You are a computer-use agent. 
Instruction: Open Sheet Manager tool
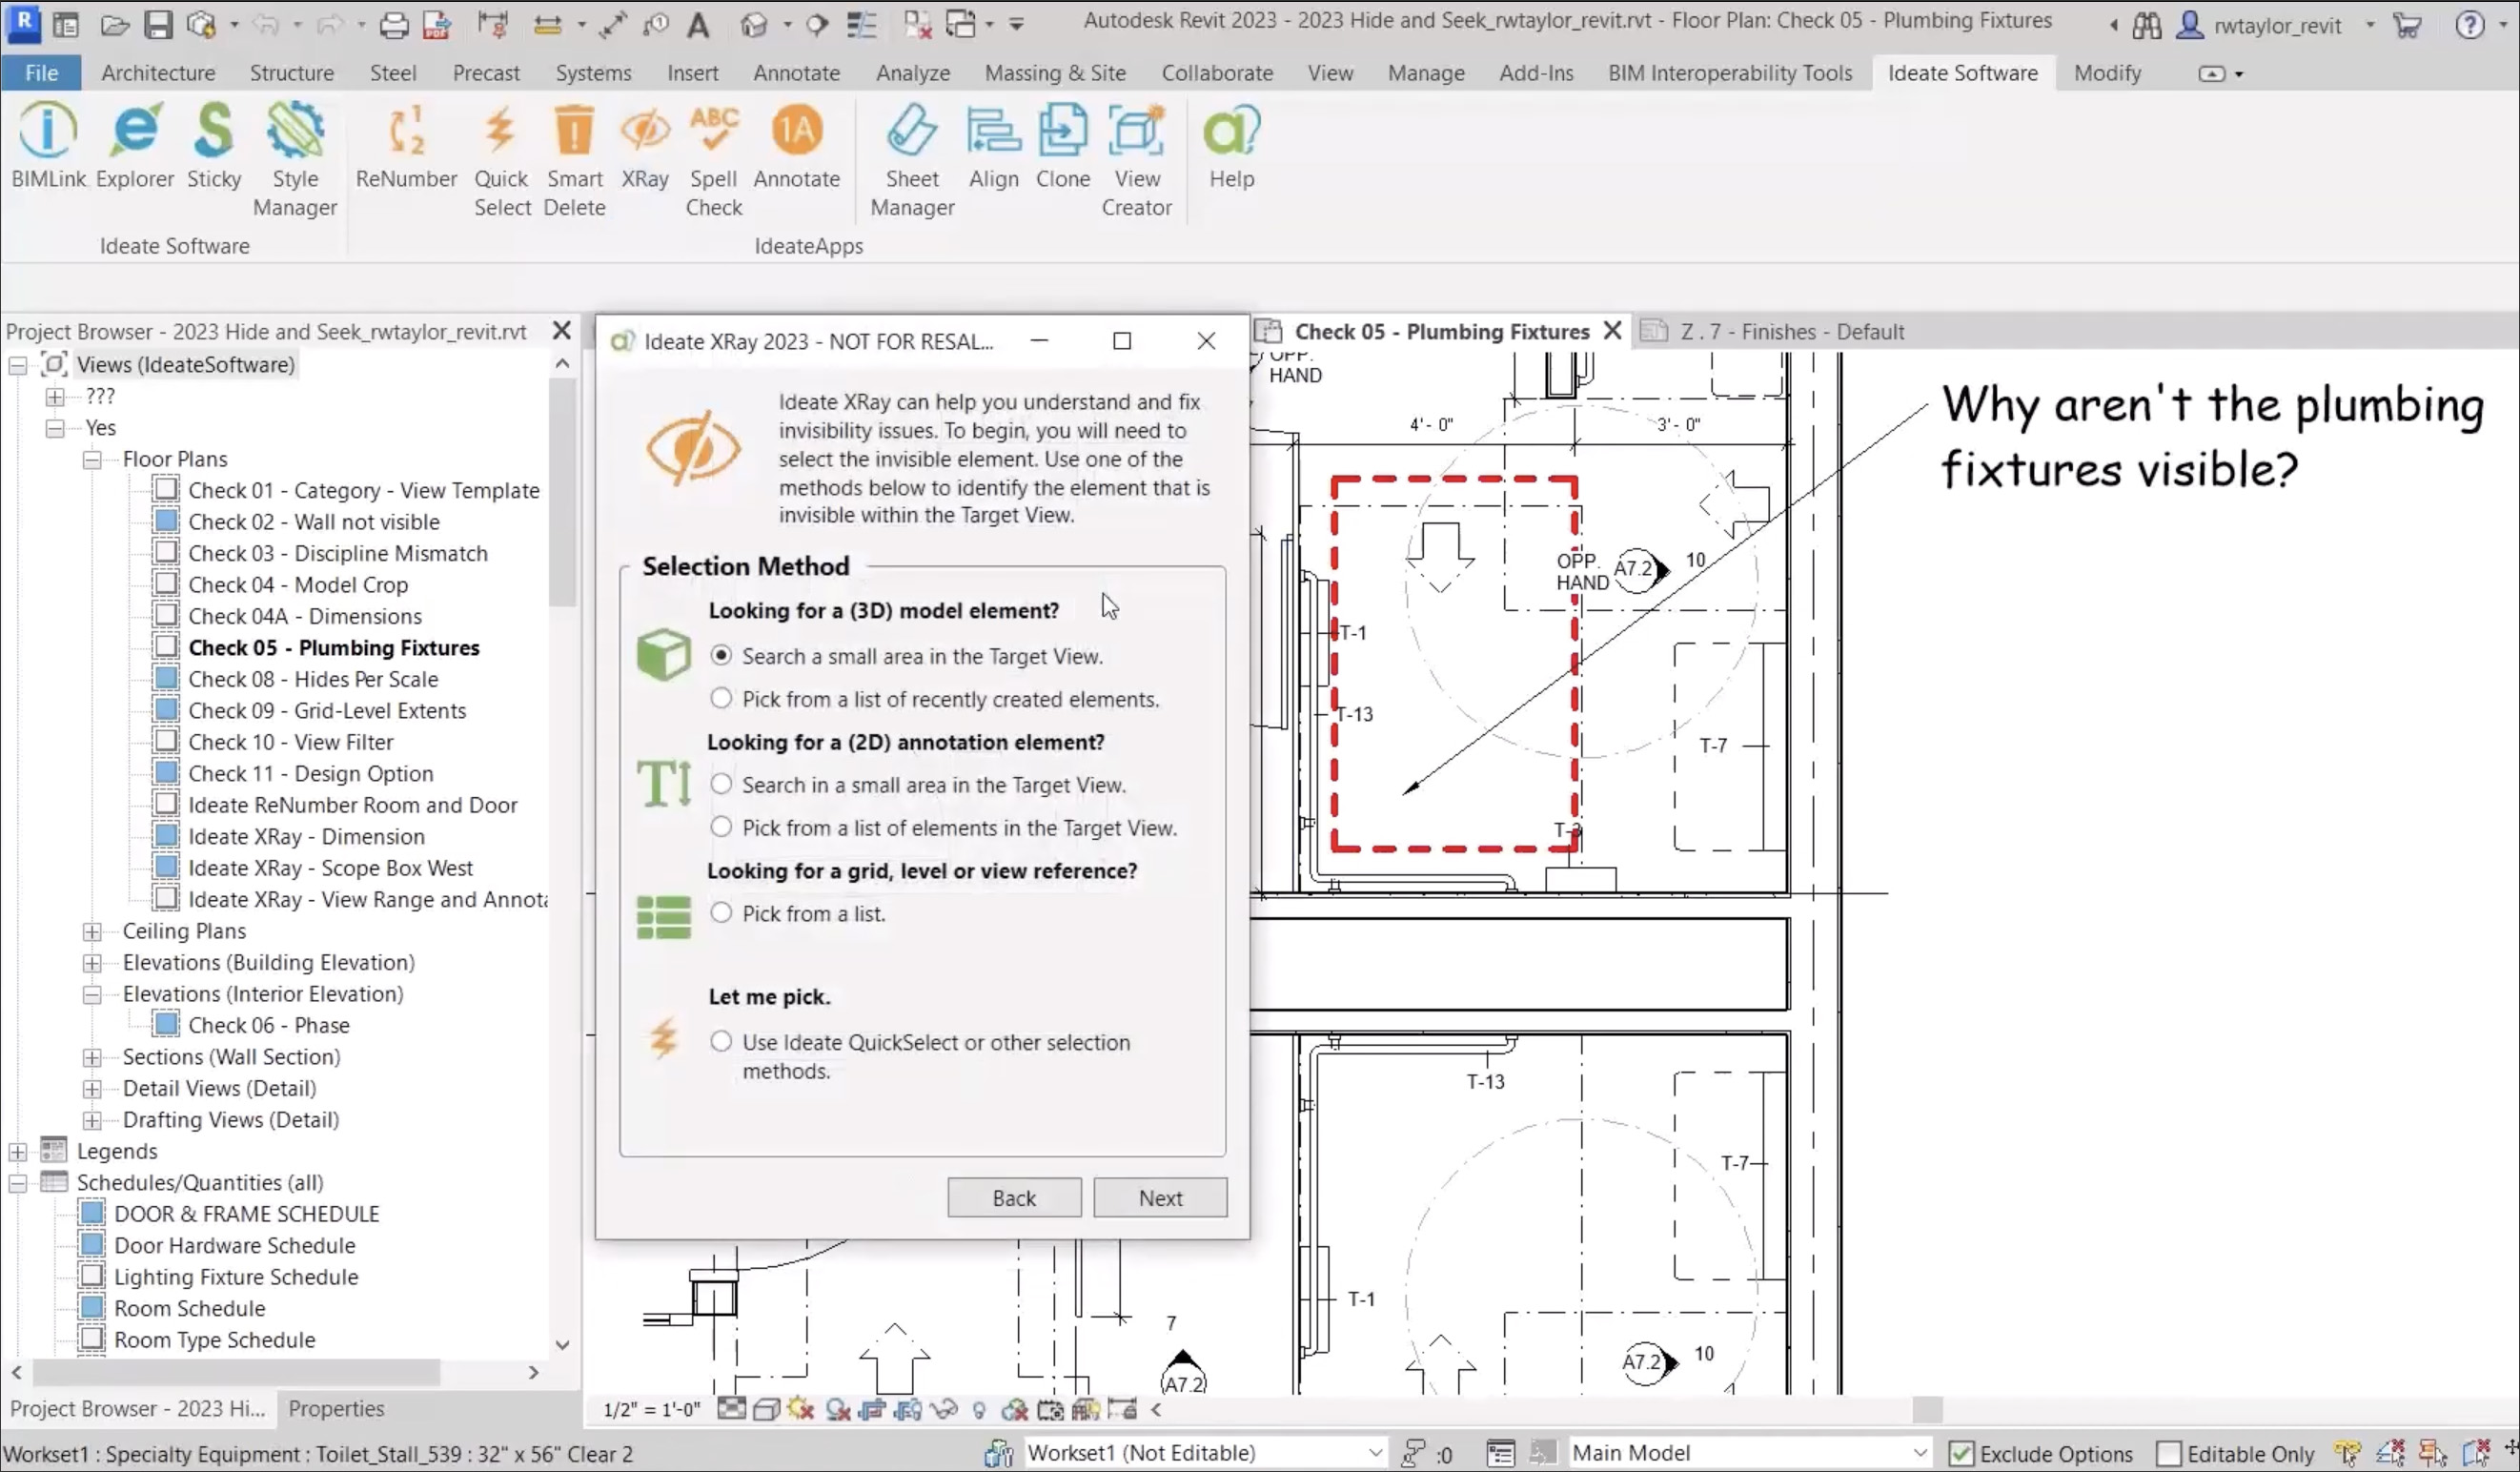click(x=912, y=160)
